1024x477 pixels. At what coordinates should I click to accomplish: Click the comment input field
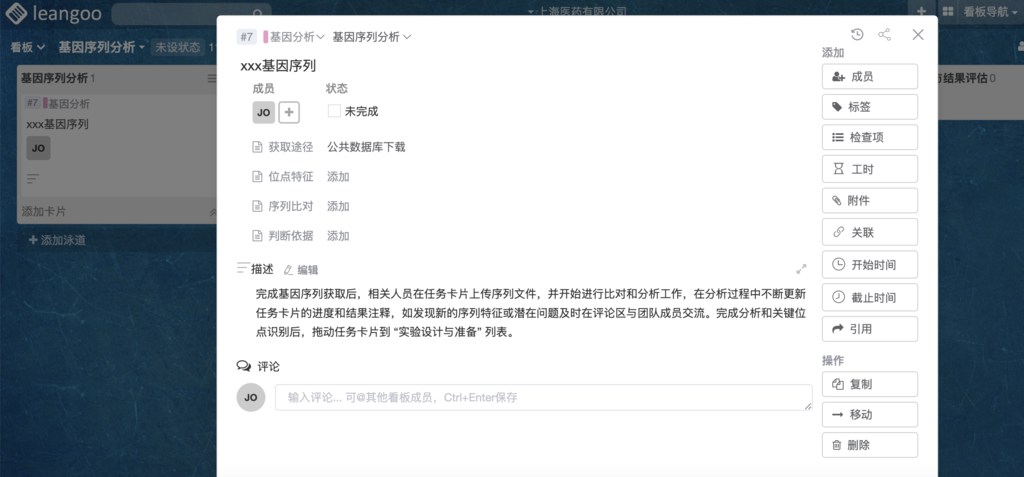tap(543, 398)
